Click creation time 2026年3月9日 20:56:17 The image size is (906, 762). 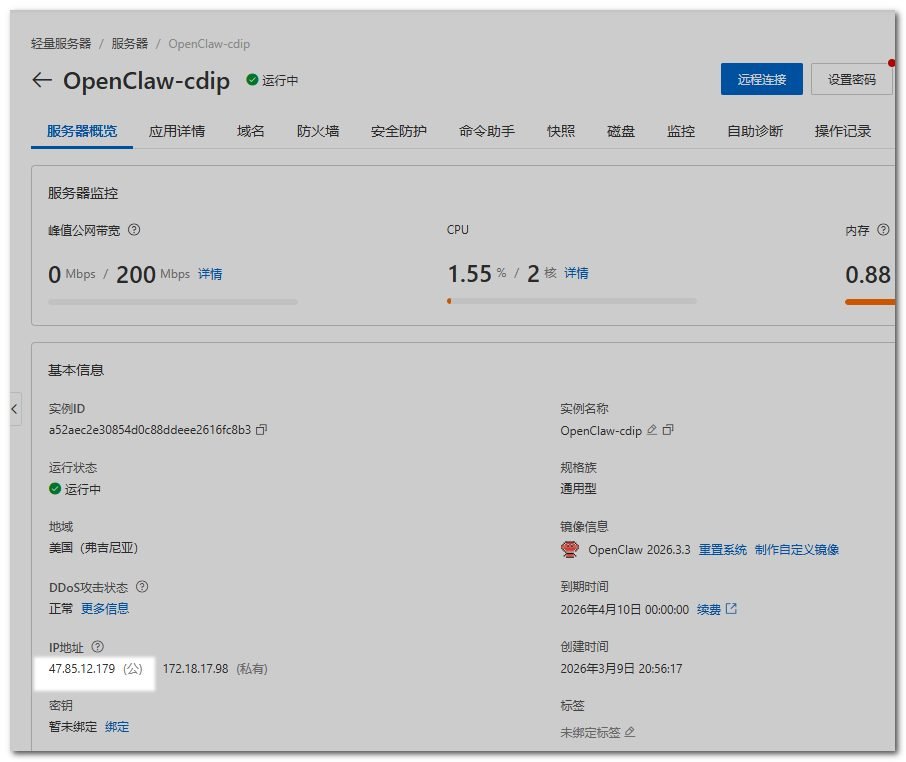(621, 669)
